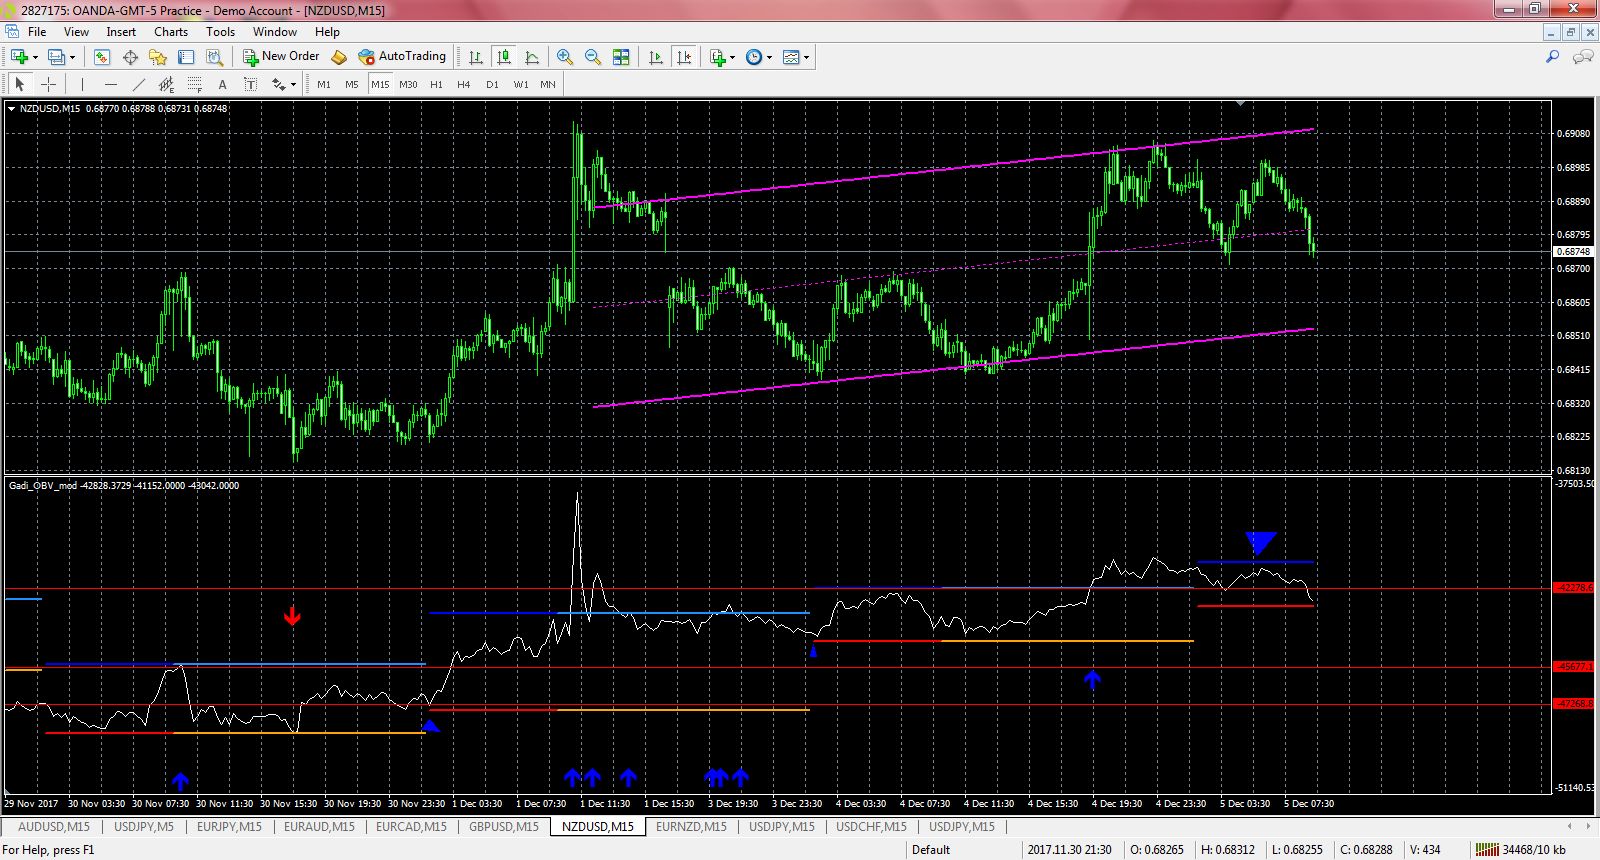The height and width of the screenshot is (860, 1600).
Task: Toggle the H4 timeframe
Action: coord(464,84)
